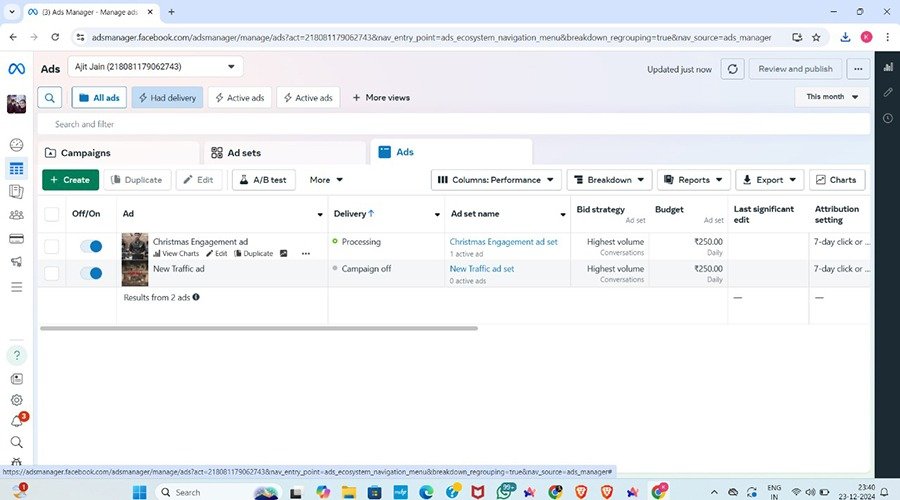Open the Reports dropdown
Viewport: 900px width, 500px height.
pos(693,180)
